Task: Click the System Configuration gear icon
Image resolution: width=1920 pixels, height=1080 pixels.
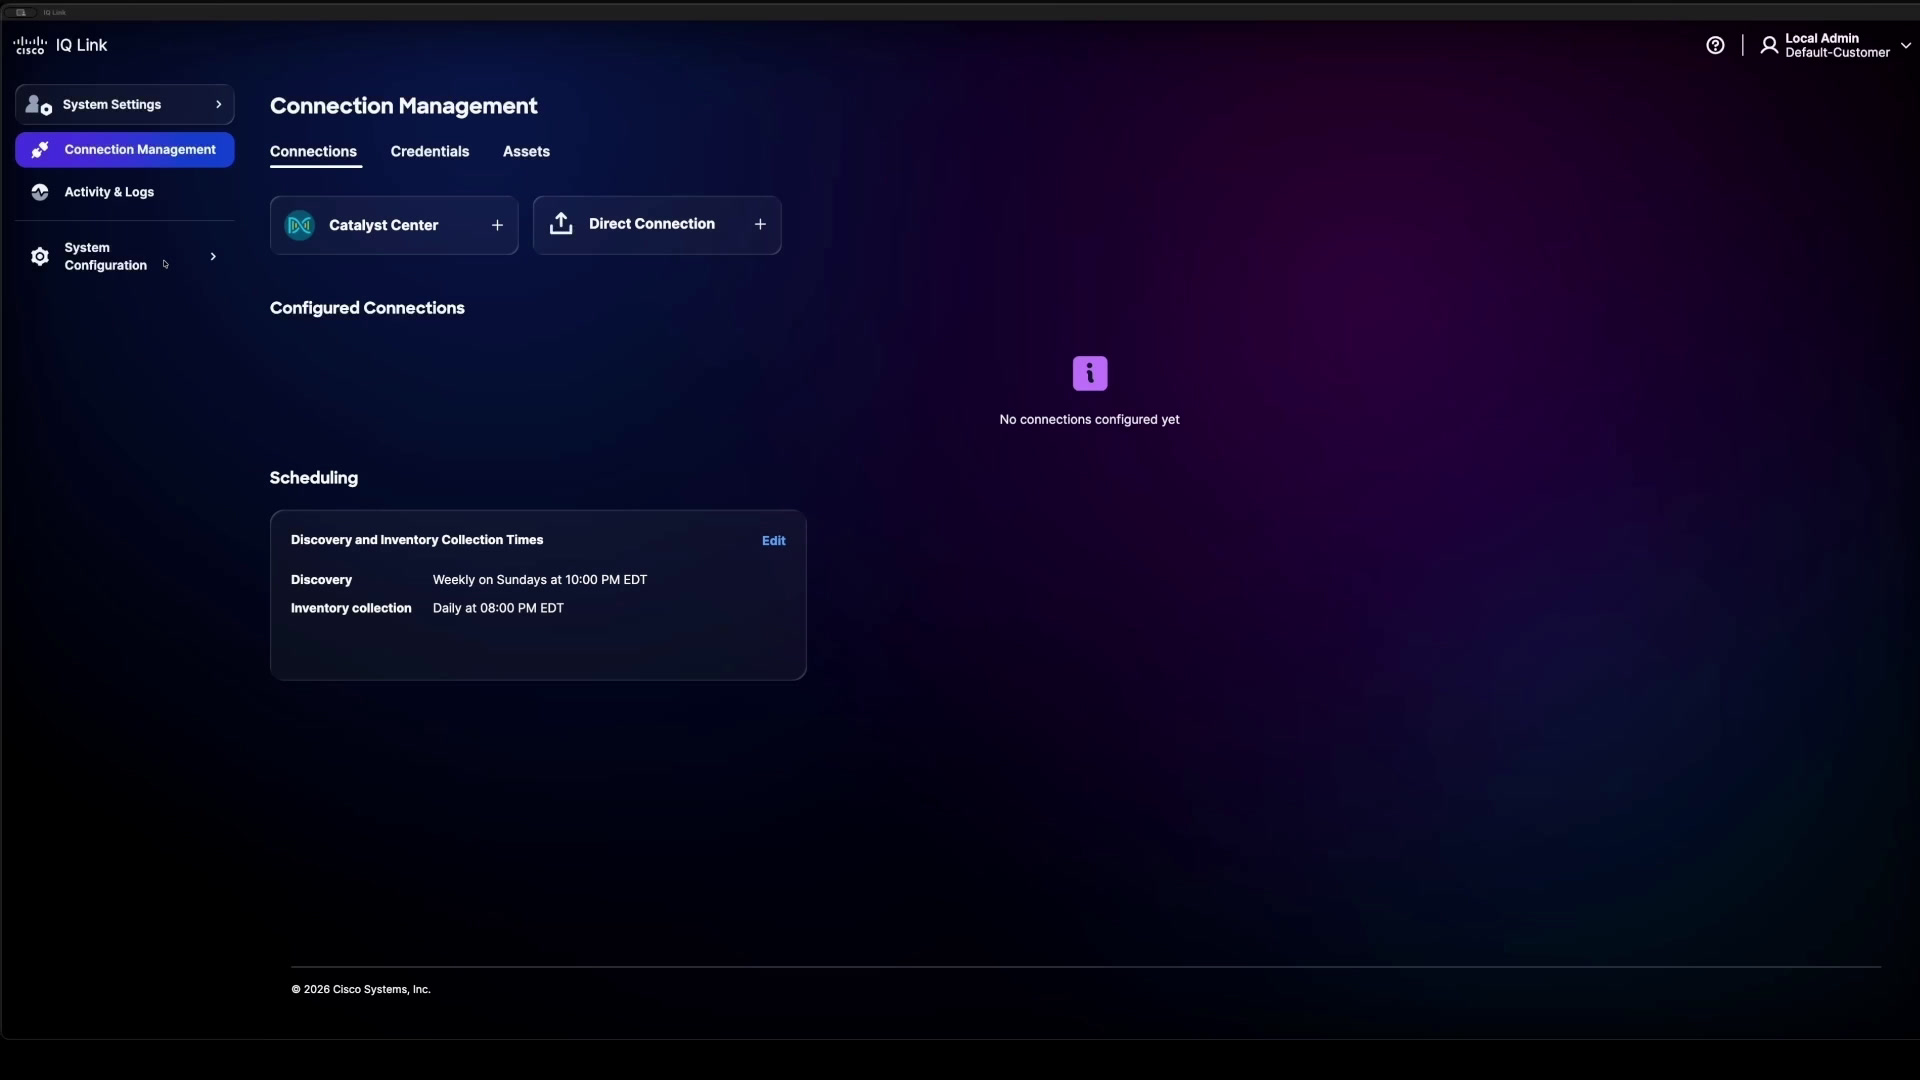Action: [x=40, y=257]
